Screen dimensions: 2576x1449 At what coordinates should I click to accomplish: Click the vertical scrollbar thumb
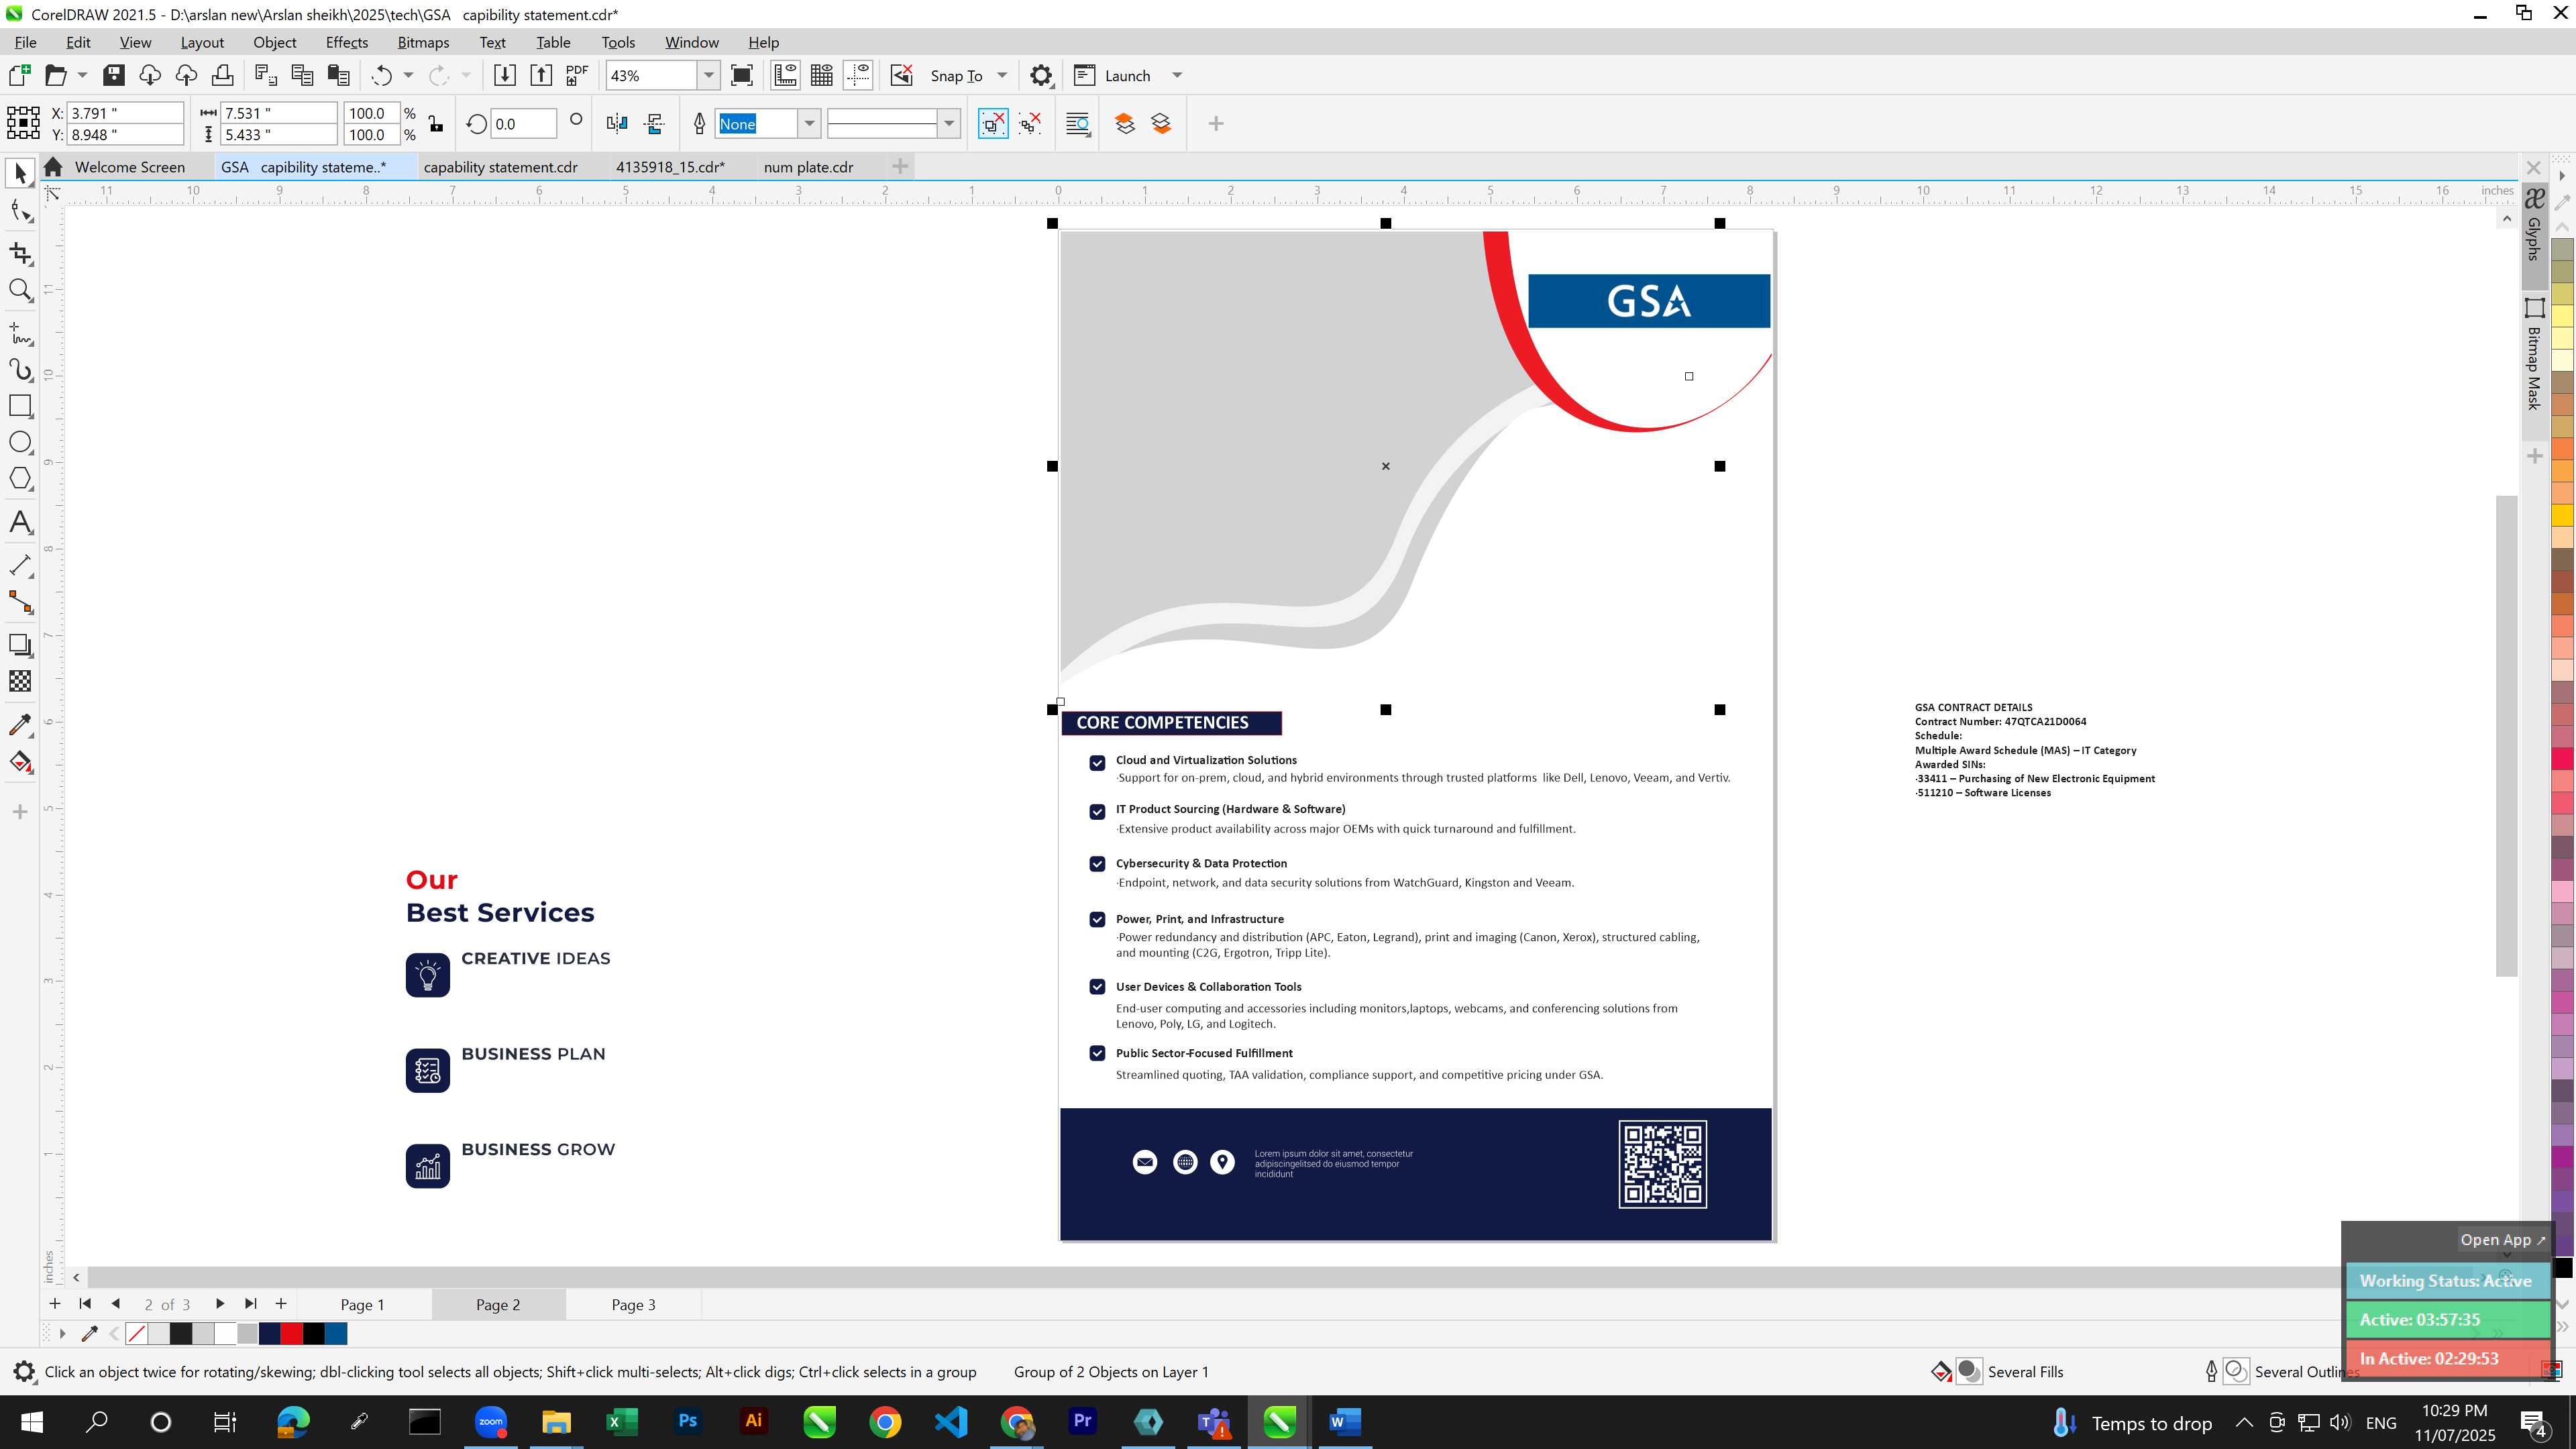click(2506, 735)
